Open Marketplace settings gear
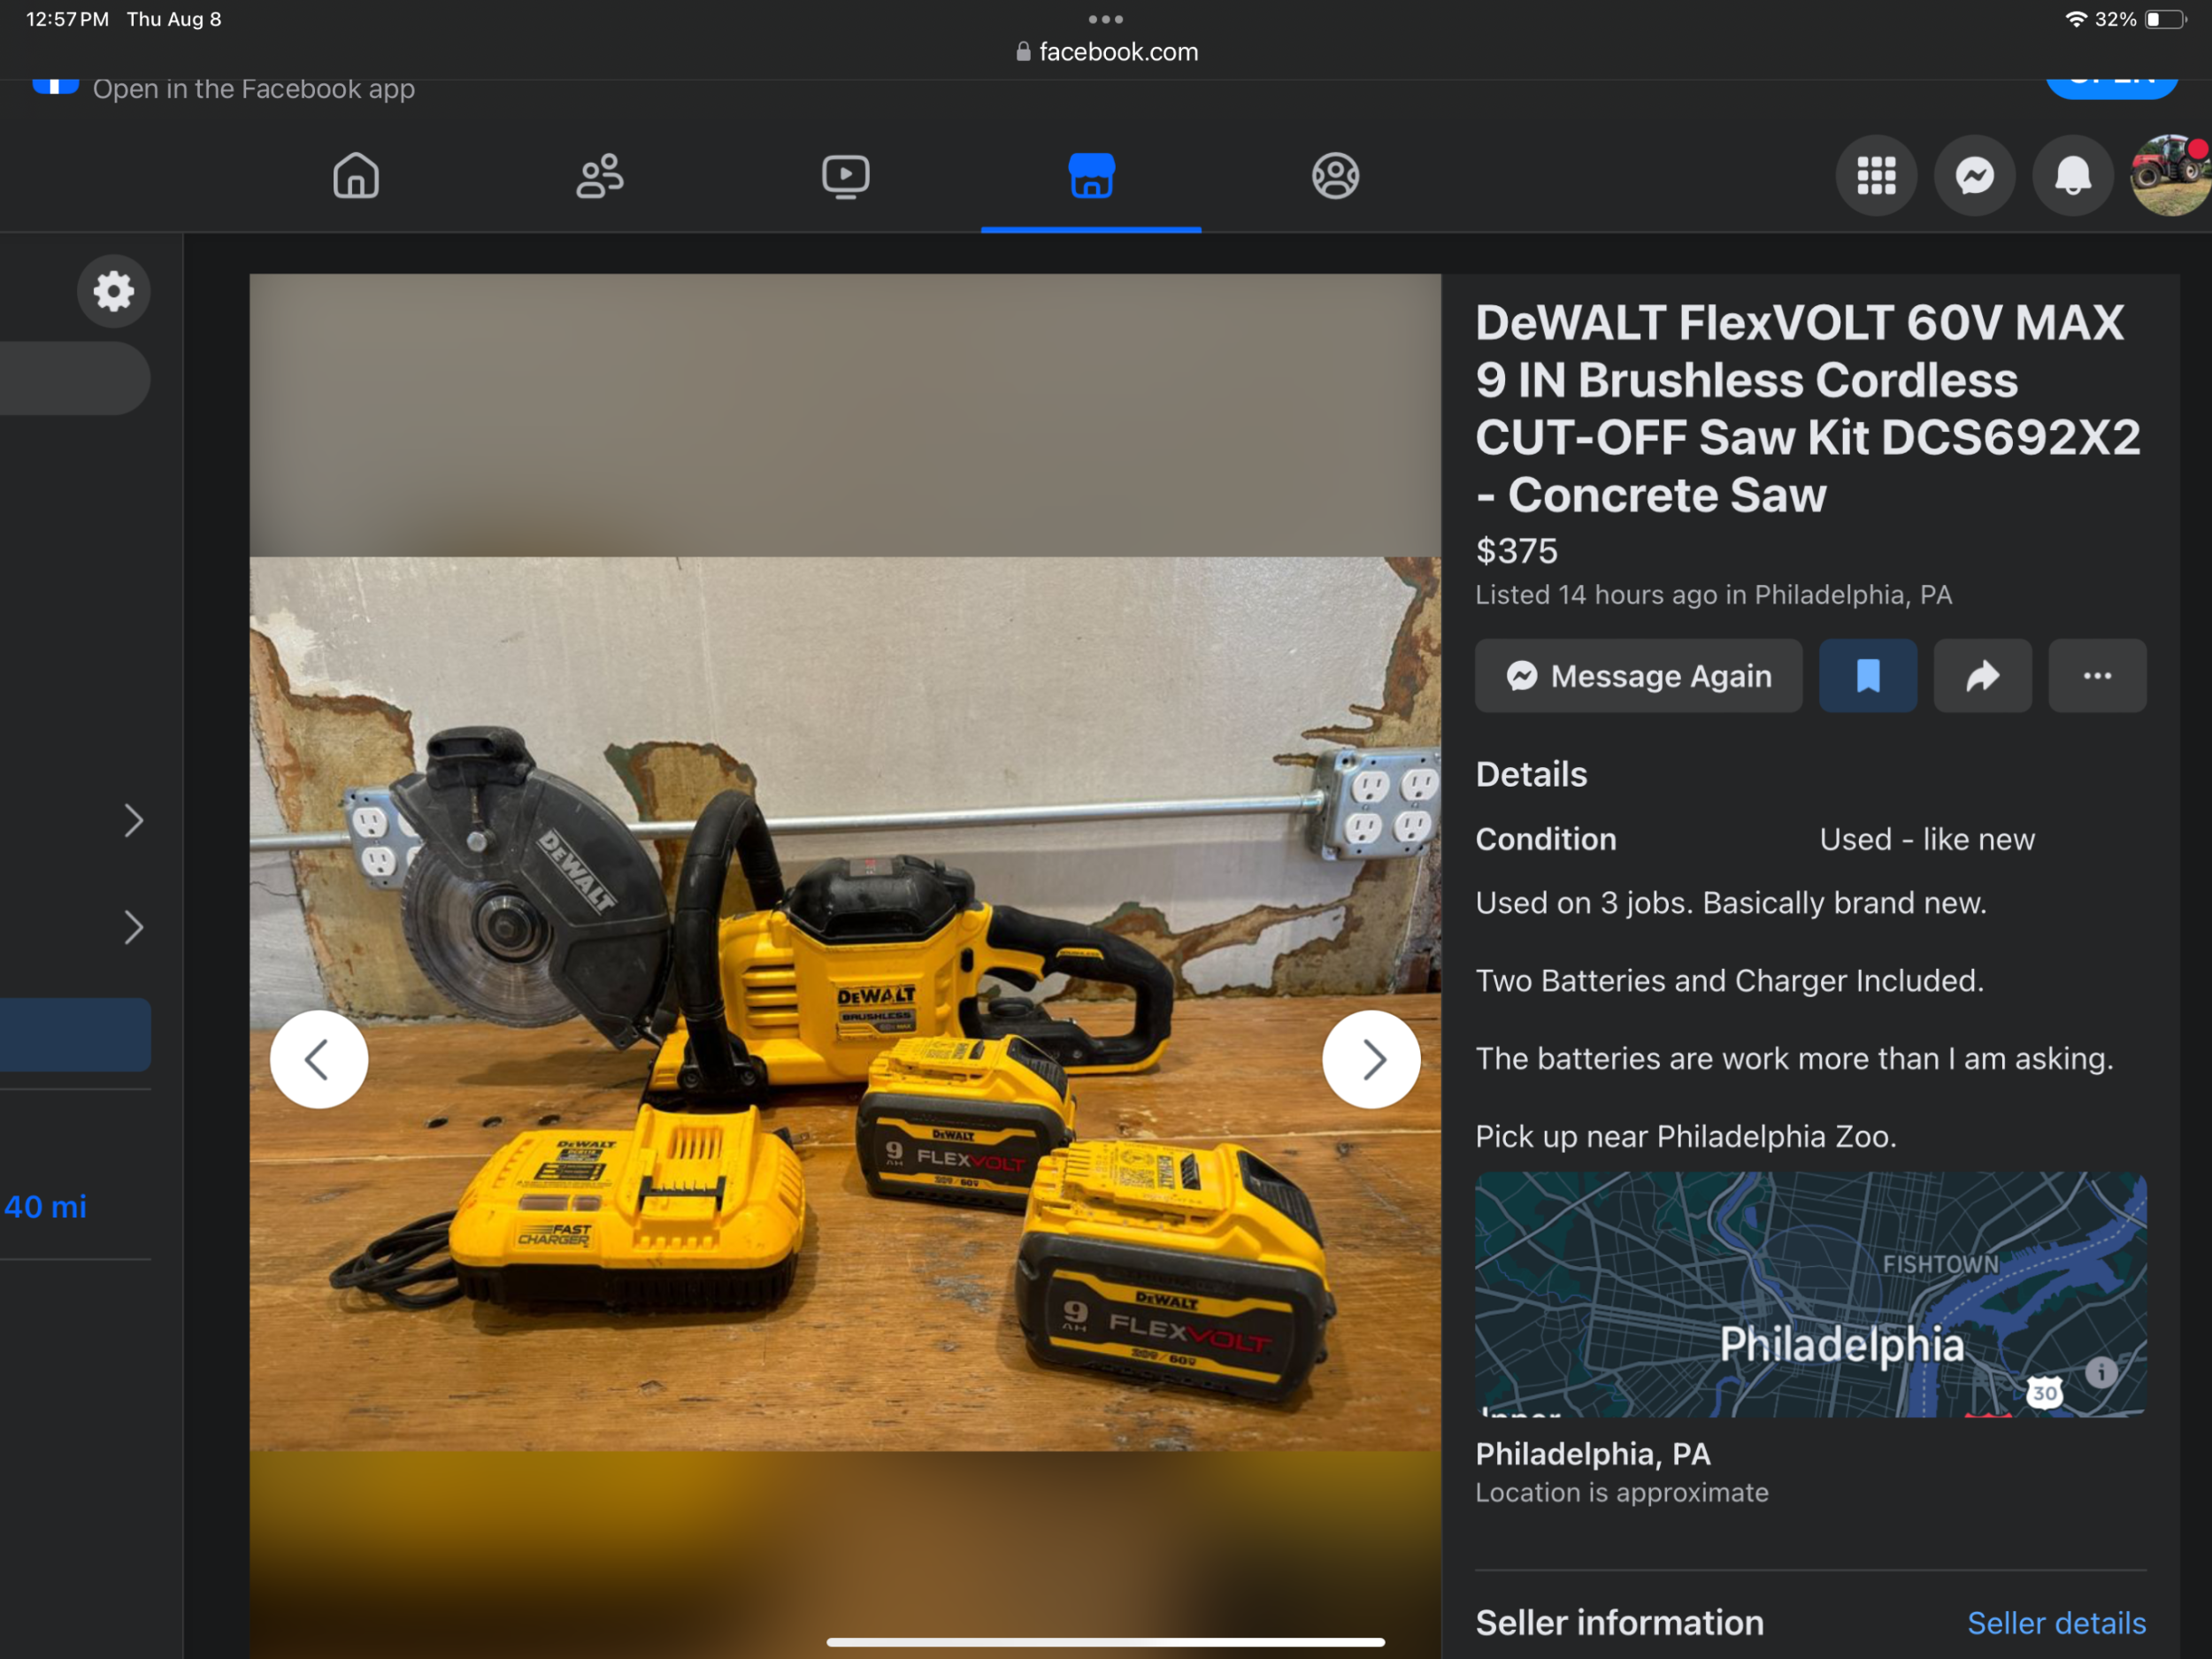Screen dimensions: 2212x1659 [114, 291]
